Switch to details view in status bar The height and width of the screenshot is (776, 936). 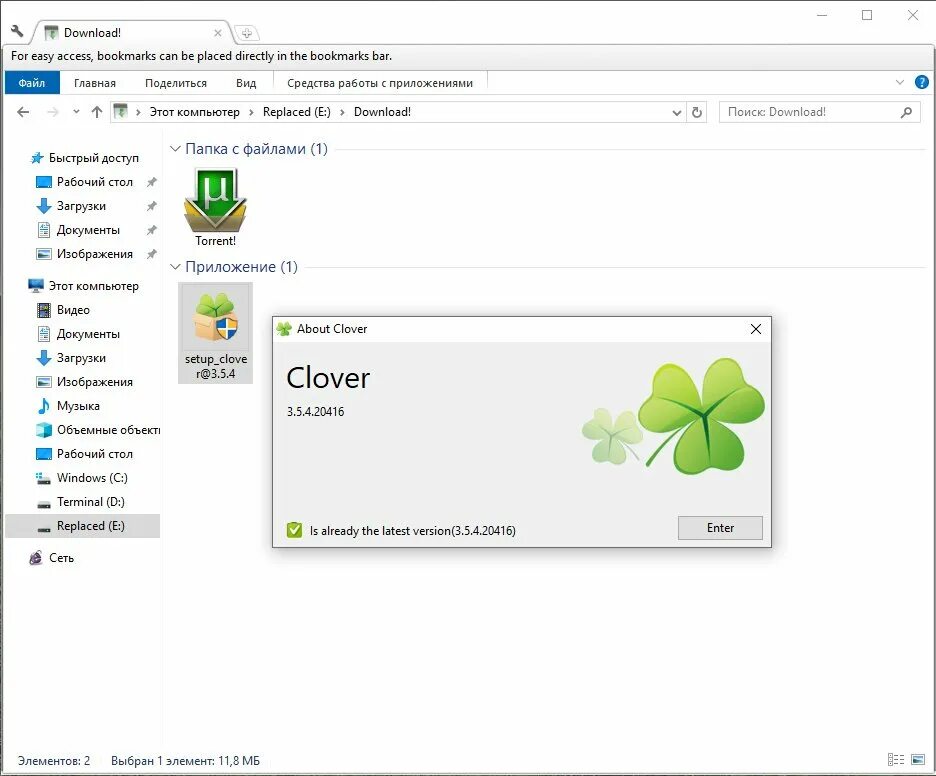(895, 759)
